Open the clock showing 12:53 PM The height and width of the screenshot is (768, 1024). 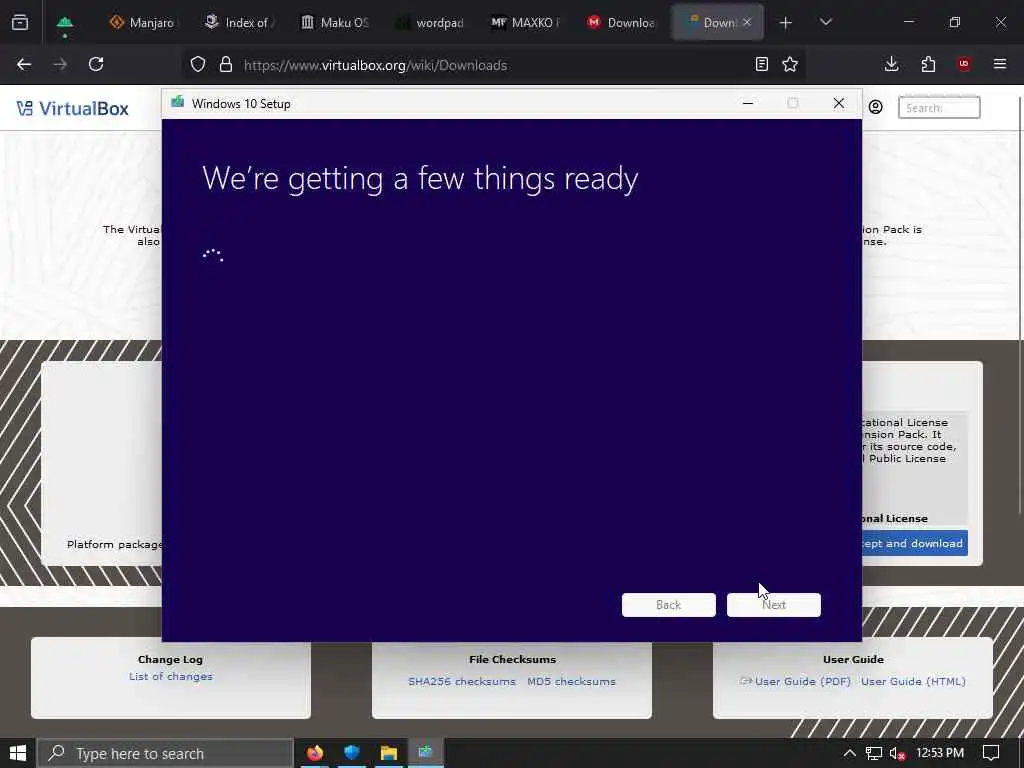940,753
